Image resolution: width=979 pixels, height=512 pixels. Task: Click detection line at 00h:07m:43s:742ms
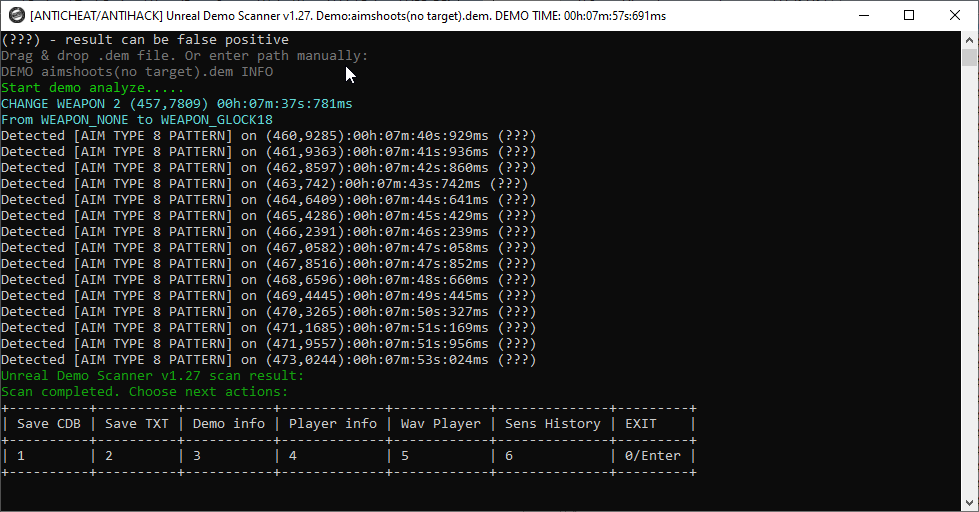point(265,184)
